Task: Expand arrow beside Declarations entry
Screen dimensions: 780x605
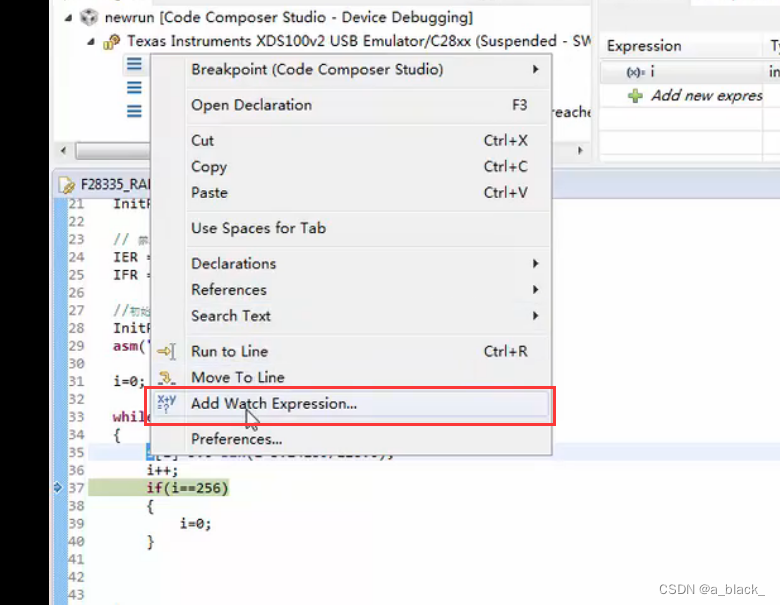Action: (535, 263)
